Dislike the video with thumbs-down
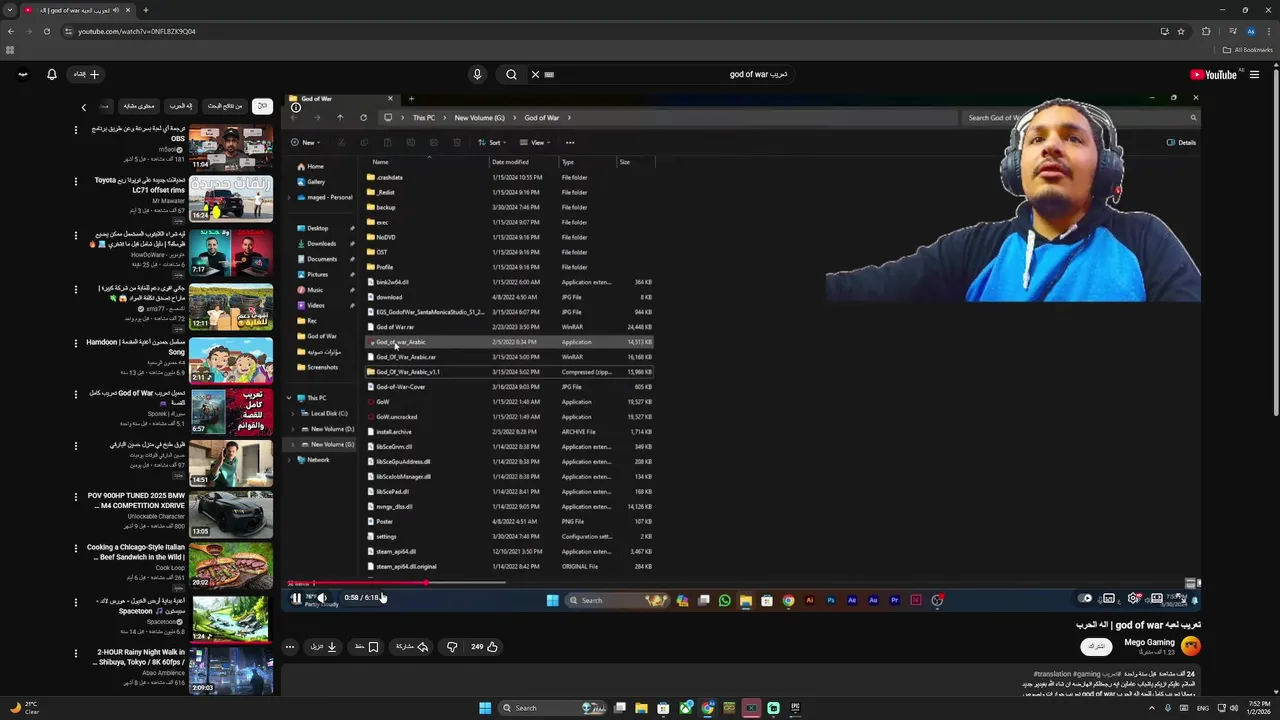Image resolution: width=1280 pixels, height=720 pixels. (x=452, y=647)
